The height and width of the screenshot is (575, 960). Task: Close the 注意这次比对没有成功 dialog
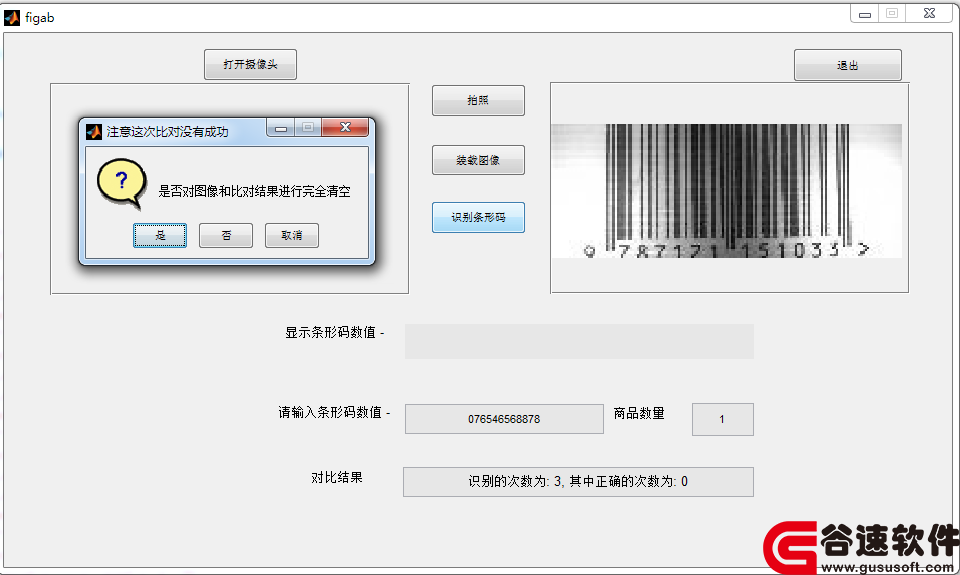pyautogui.click(x=345, y=127)
